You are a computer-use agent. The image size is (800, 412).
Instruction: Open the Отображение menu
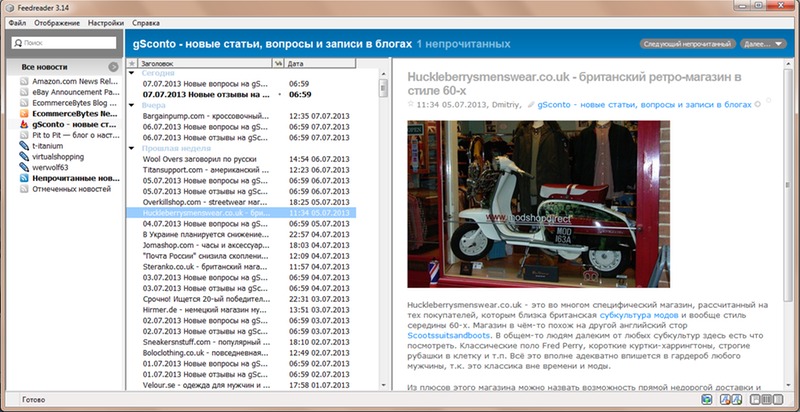(x=57, y=23)
